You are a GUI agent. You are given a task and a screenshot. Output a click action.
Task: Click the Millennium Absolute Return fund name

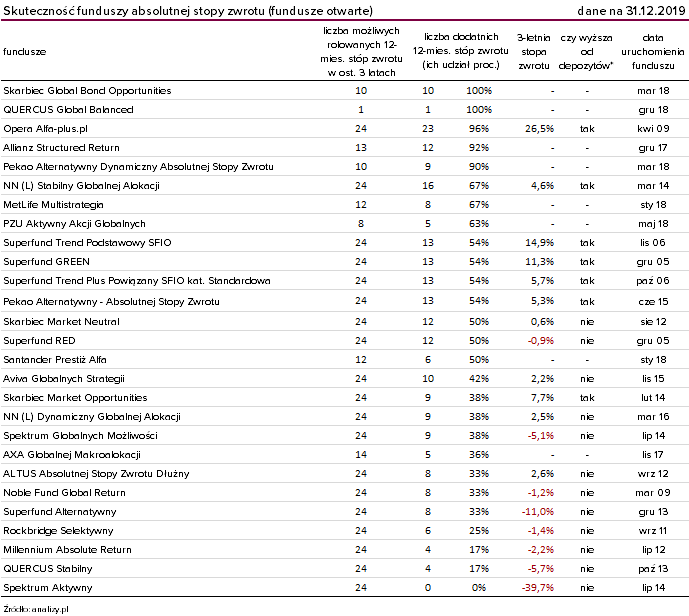coord(67,550)
